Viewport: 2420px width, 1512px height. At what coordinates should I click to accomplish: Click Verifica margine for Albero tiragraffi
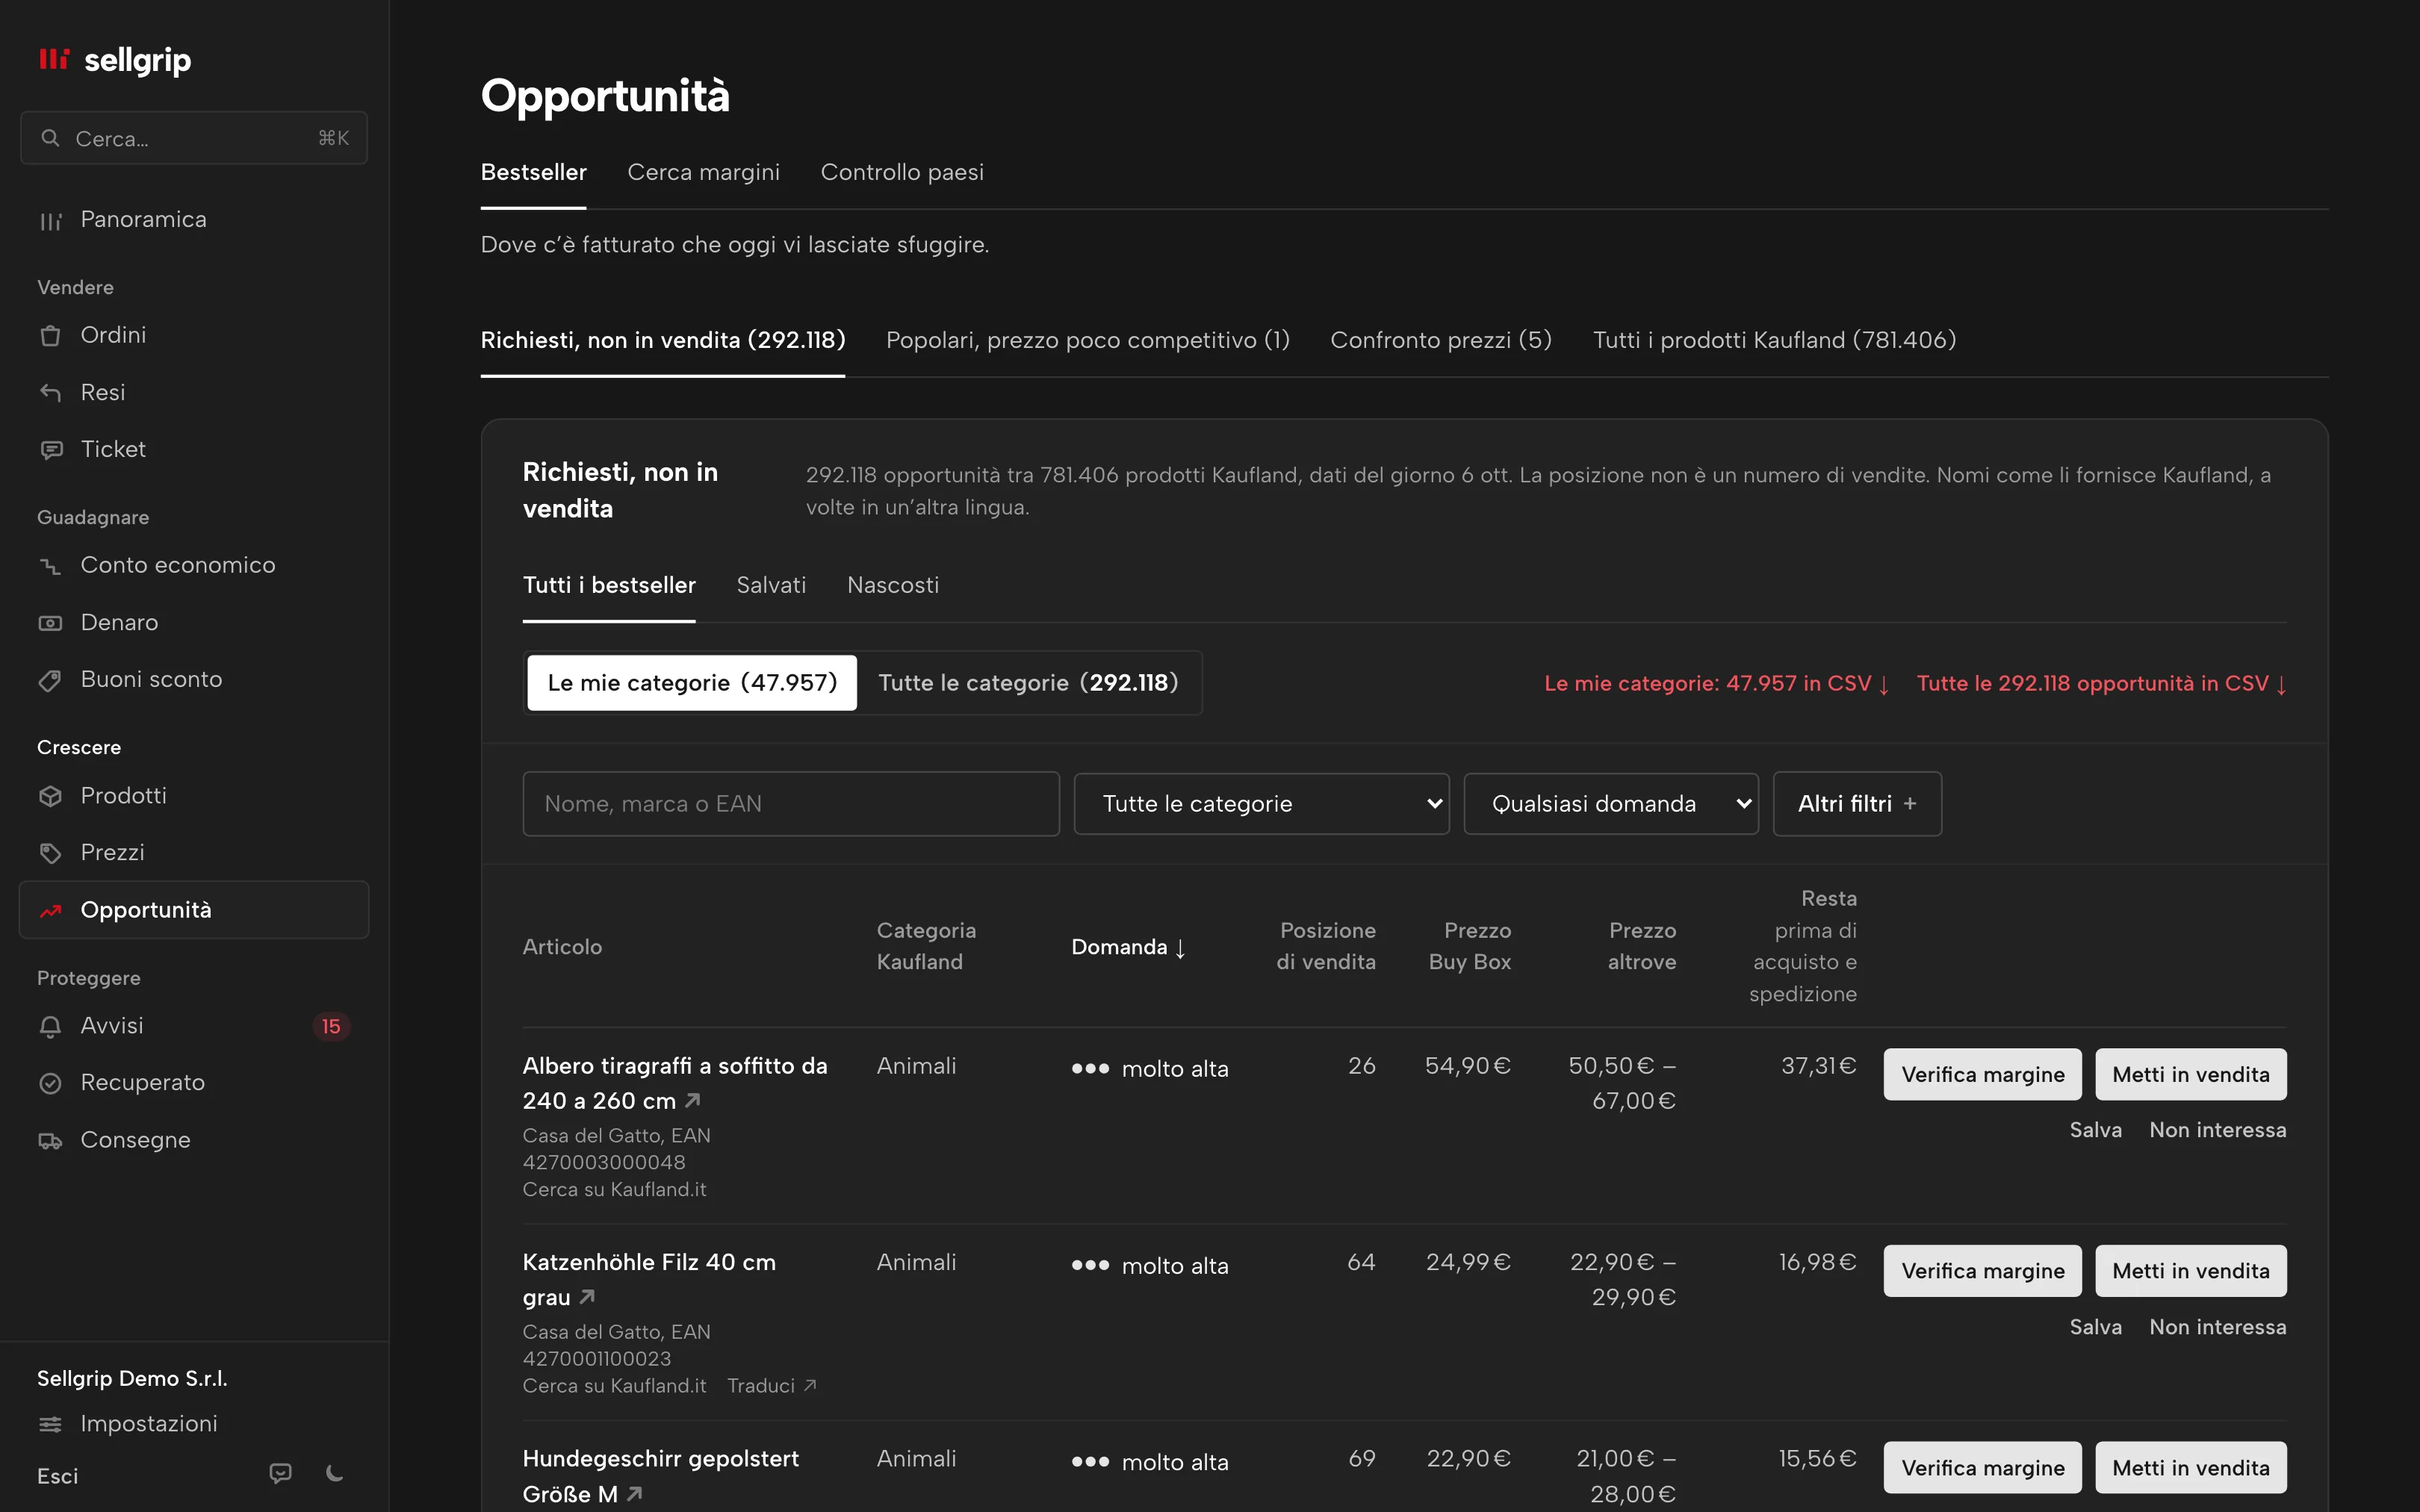coord(1982,1074)
